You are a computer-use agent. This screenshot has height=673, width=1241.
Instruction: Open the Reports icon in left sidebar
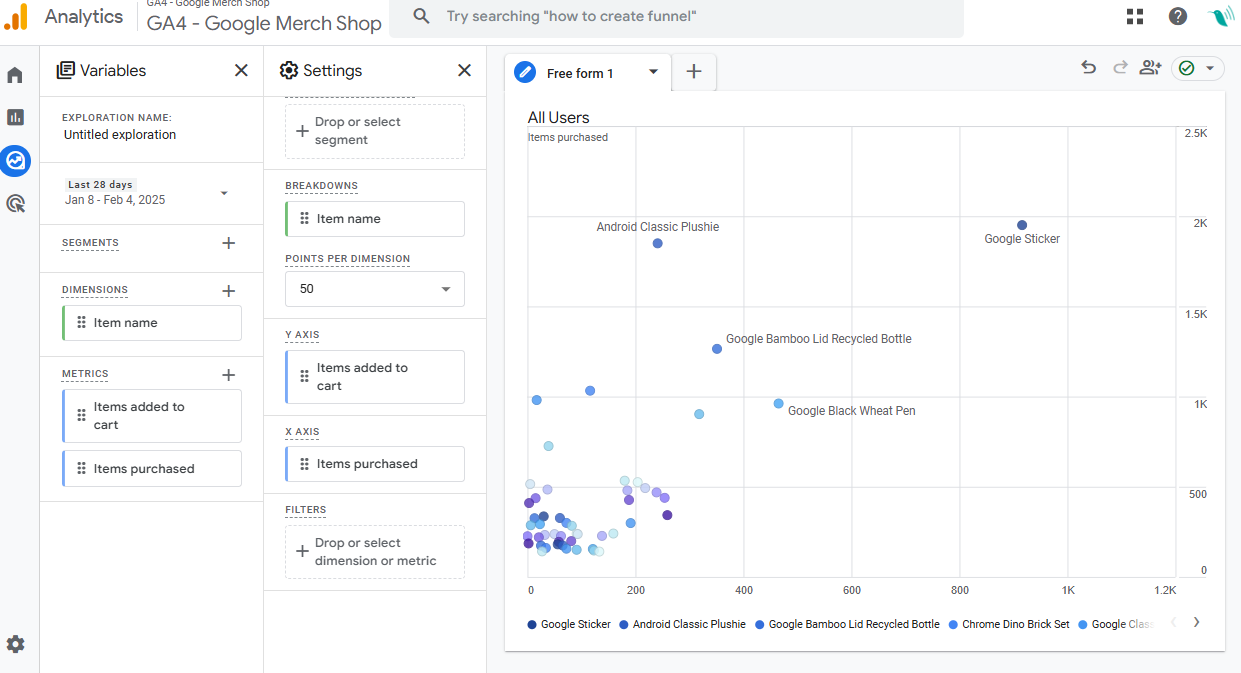(15, 117)
